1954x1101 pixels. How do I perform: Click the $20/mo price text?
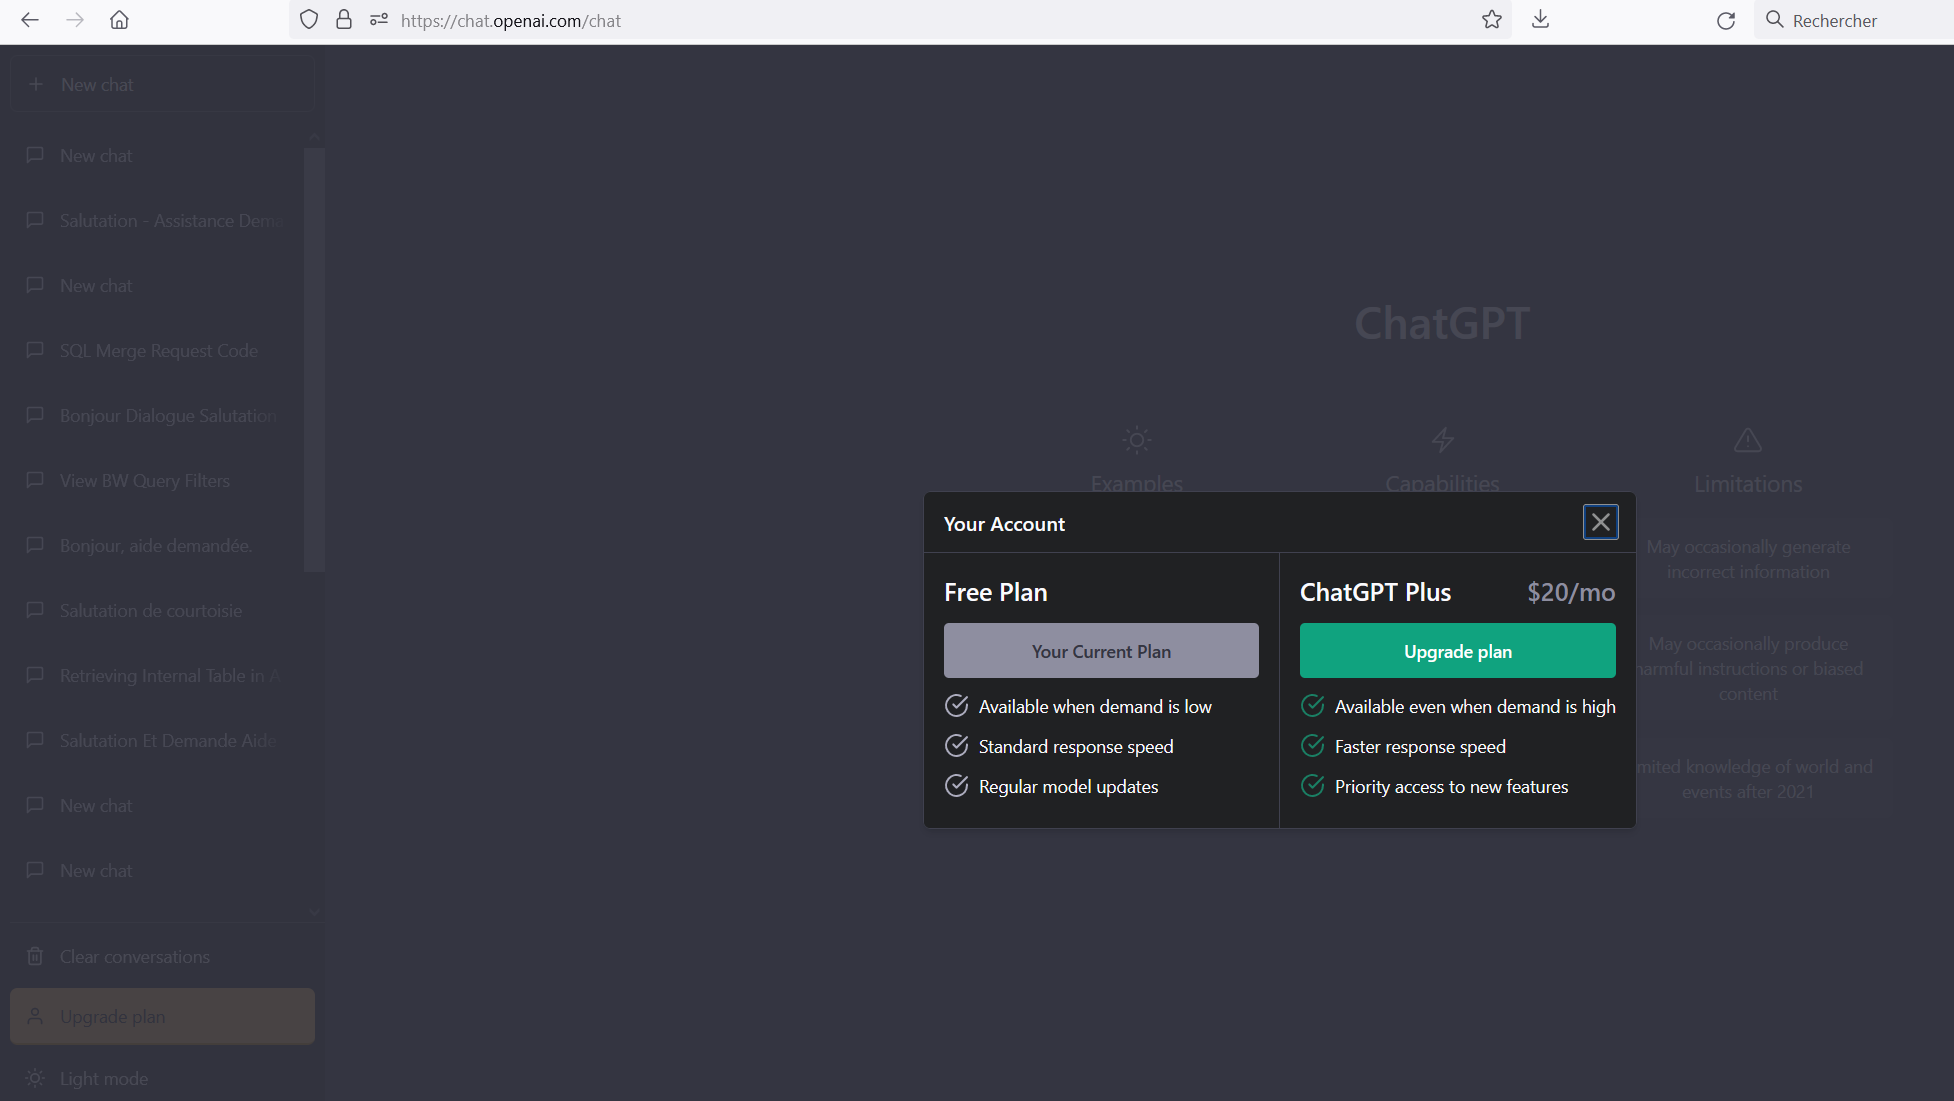tap(1571, 592)
